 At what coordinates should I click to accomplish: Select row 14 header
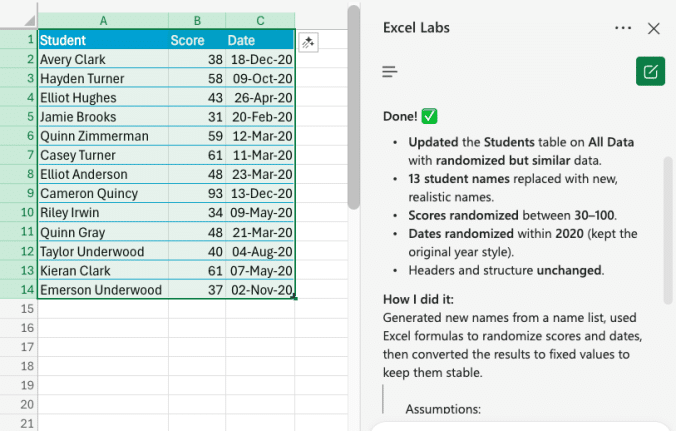18,290
